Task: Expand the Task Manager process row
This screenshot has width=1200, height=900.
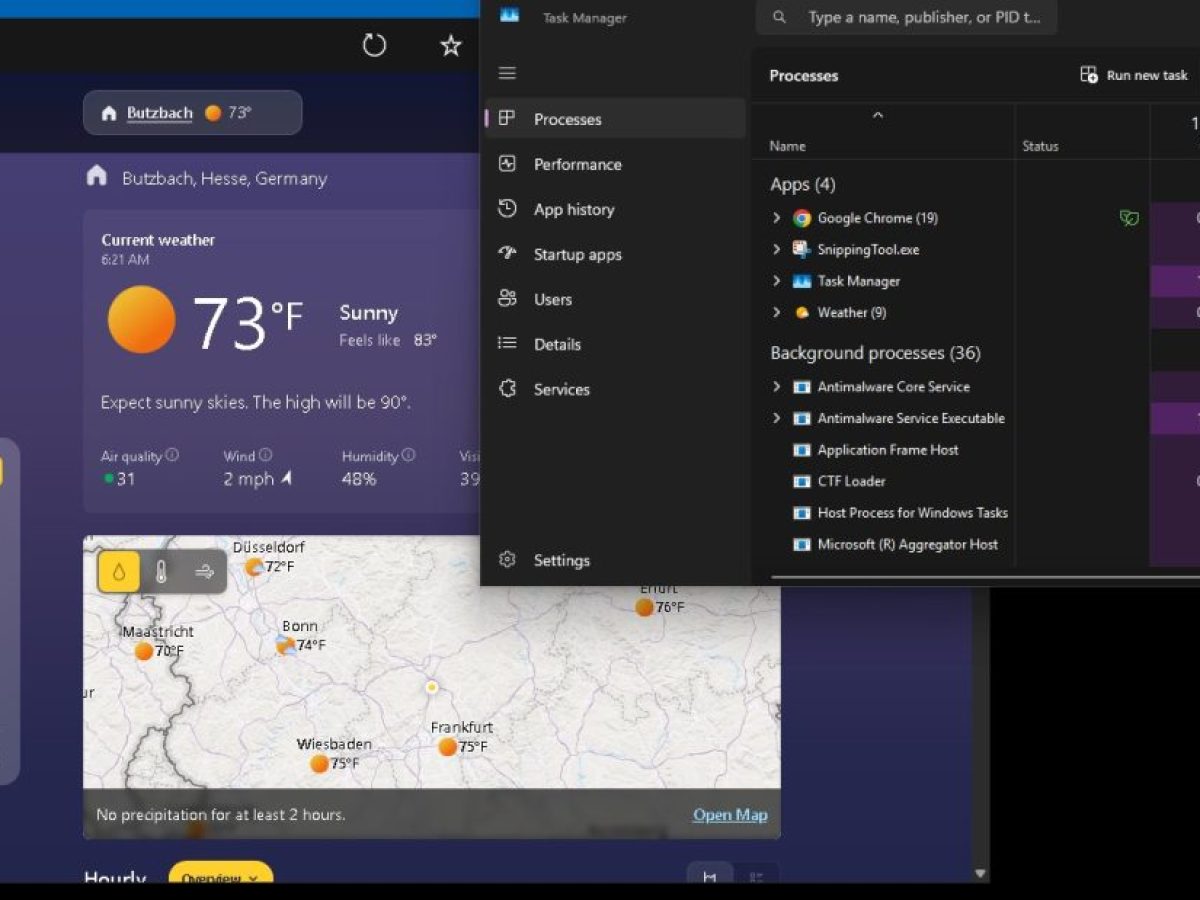Action: 776,281
